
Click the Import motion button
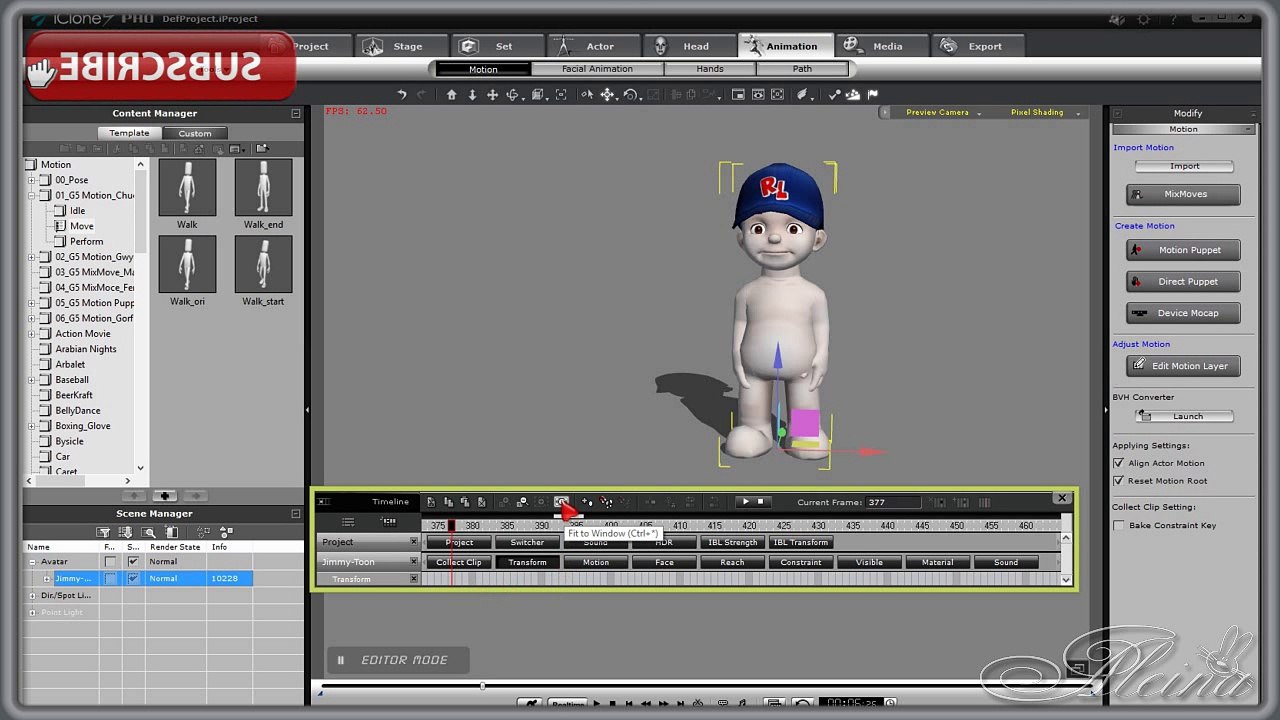point(1185,166)
